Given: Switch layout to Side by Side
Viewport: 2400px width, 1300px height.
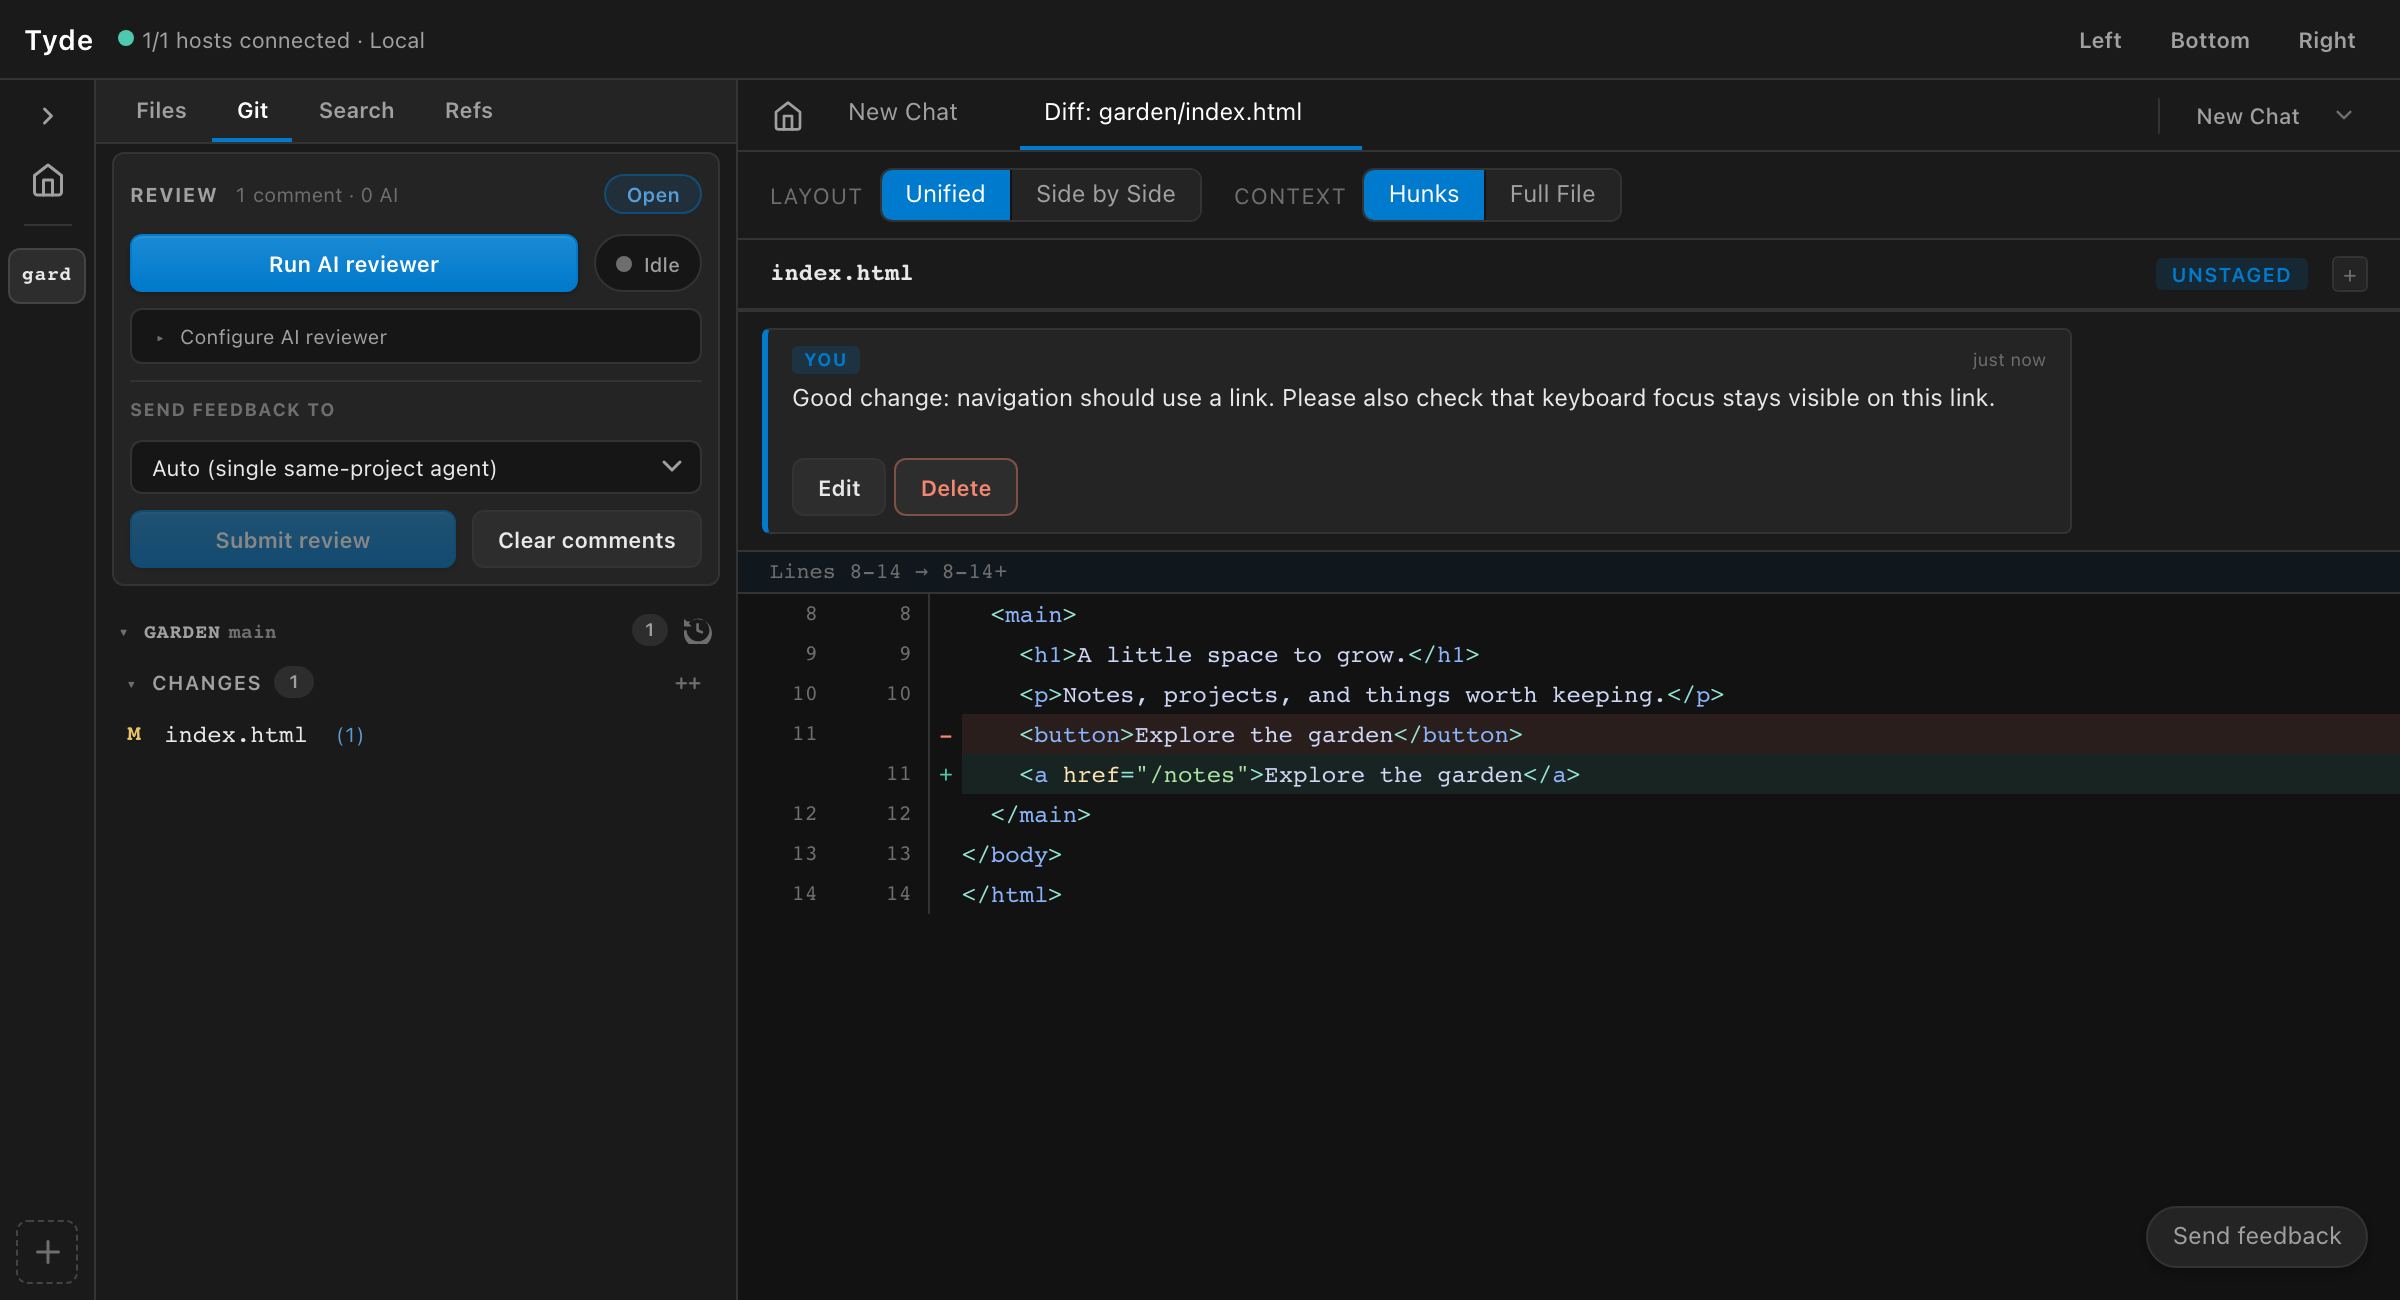Looking at the screenshot, I should [x=1106, y=194].
